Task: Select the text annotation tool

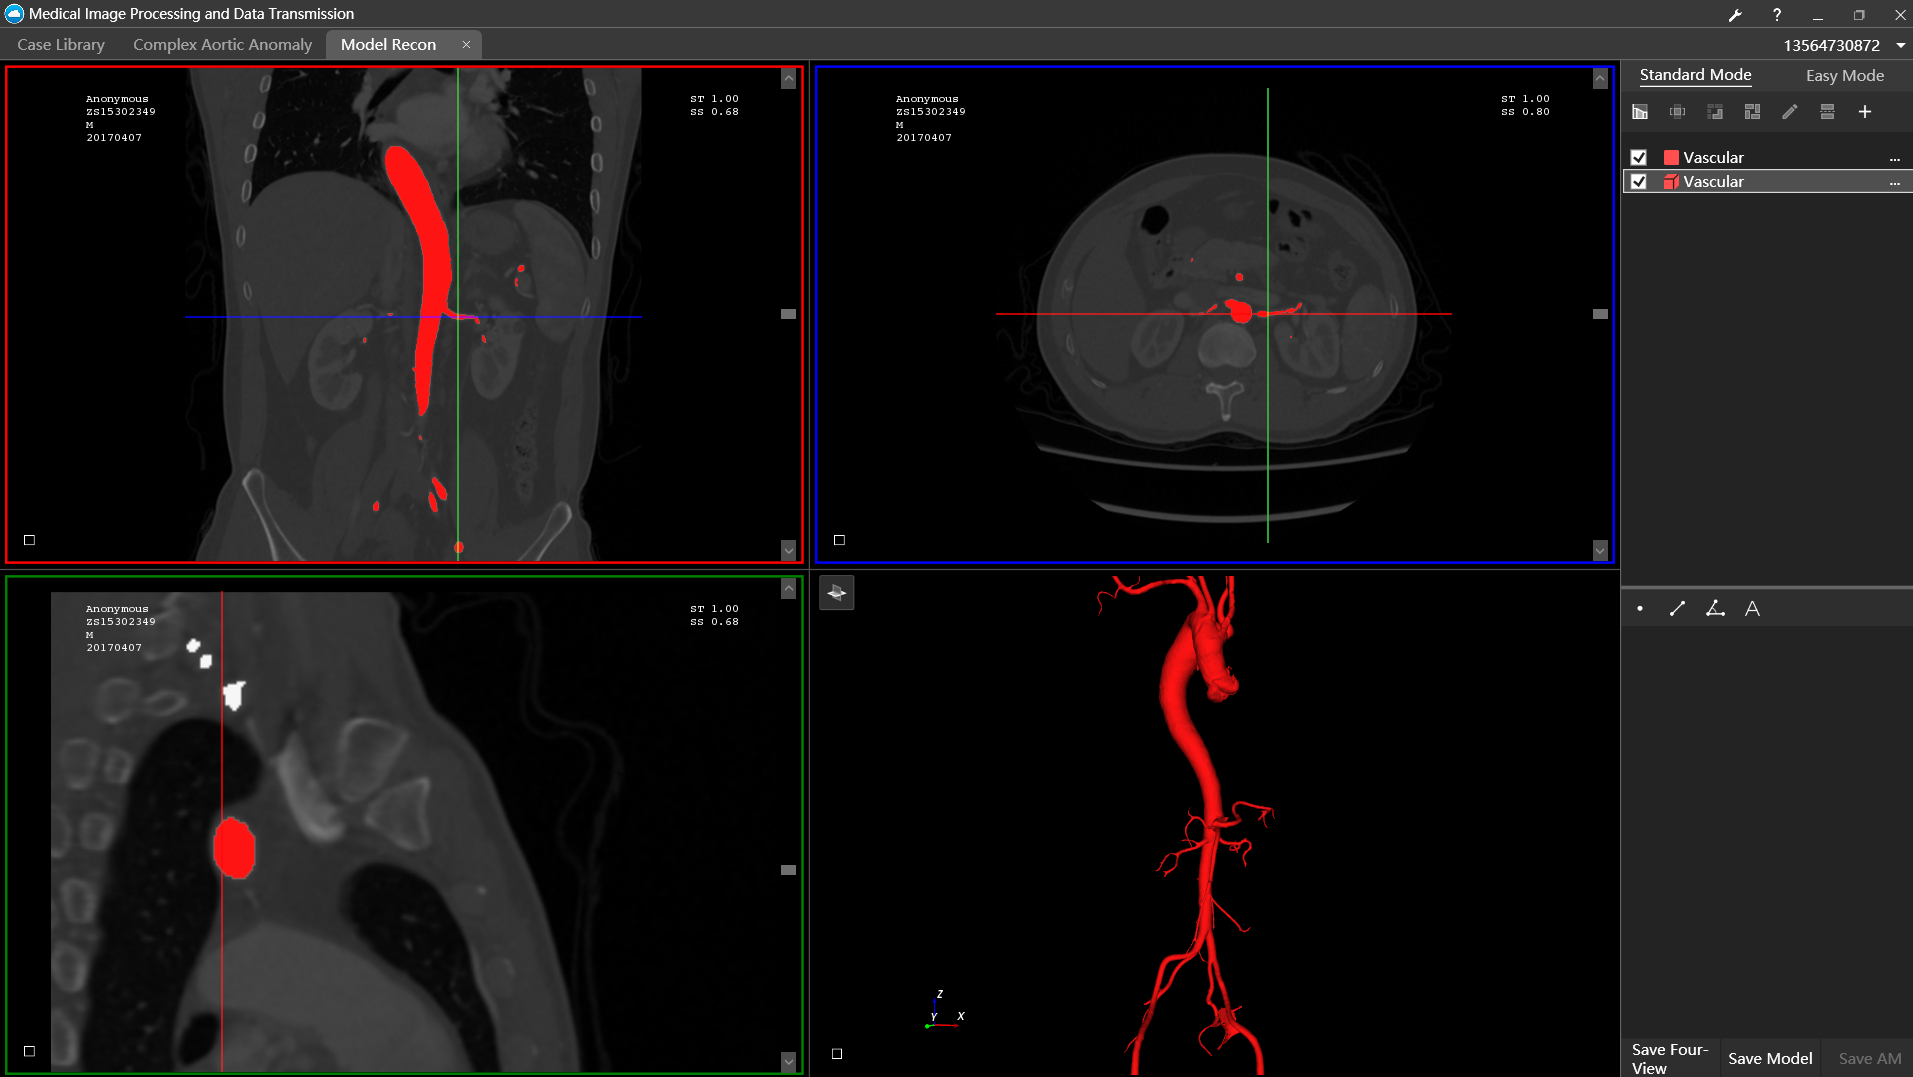Action: [1752, 609]
